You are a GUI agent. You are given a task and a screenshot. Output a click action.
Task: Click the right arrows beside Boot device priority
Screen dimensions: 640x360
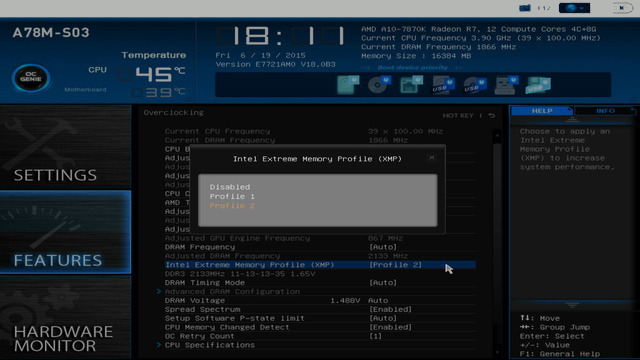(x=458, y=68)
